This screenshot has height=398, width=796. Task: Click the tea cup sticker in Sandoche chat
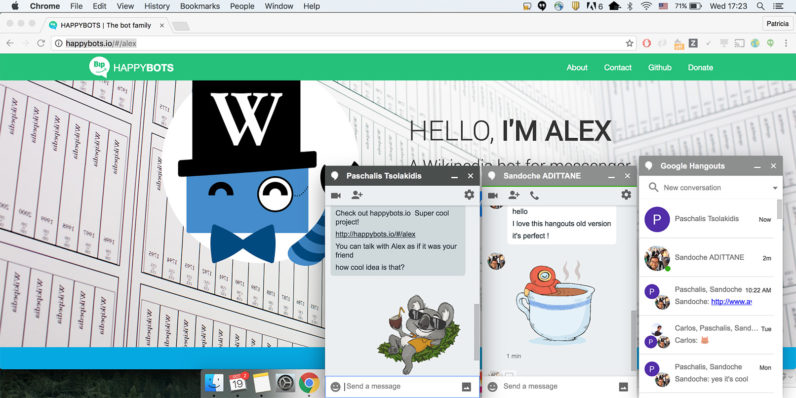point(555,302)
